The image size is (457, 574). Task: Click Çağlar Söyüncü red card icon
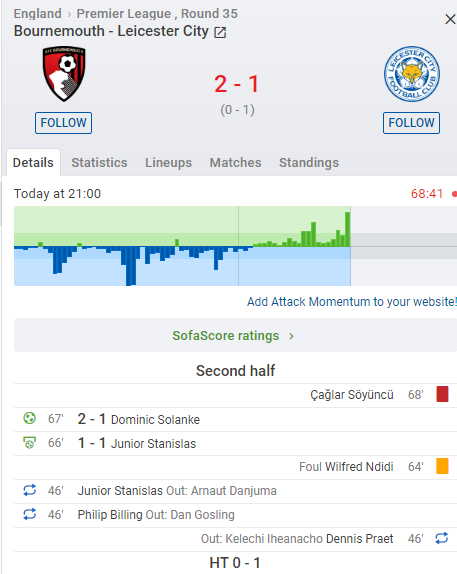click(442, 394)
